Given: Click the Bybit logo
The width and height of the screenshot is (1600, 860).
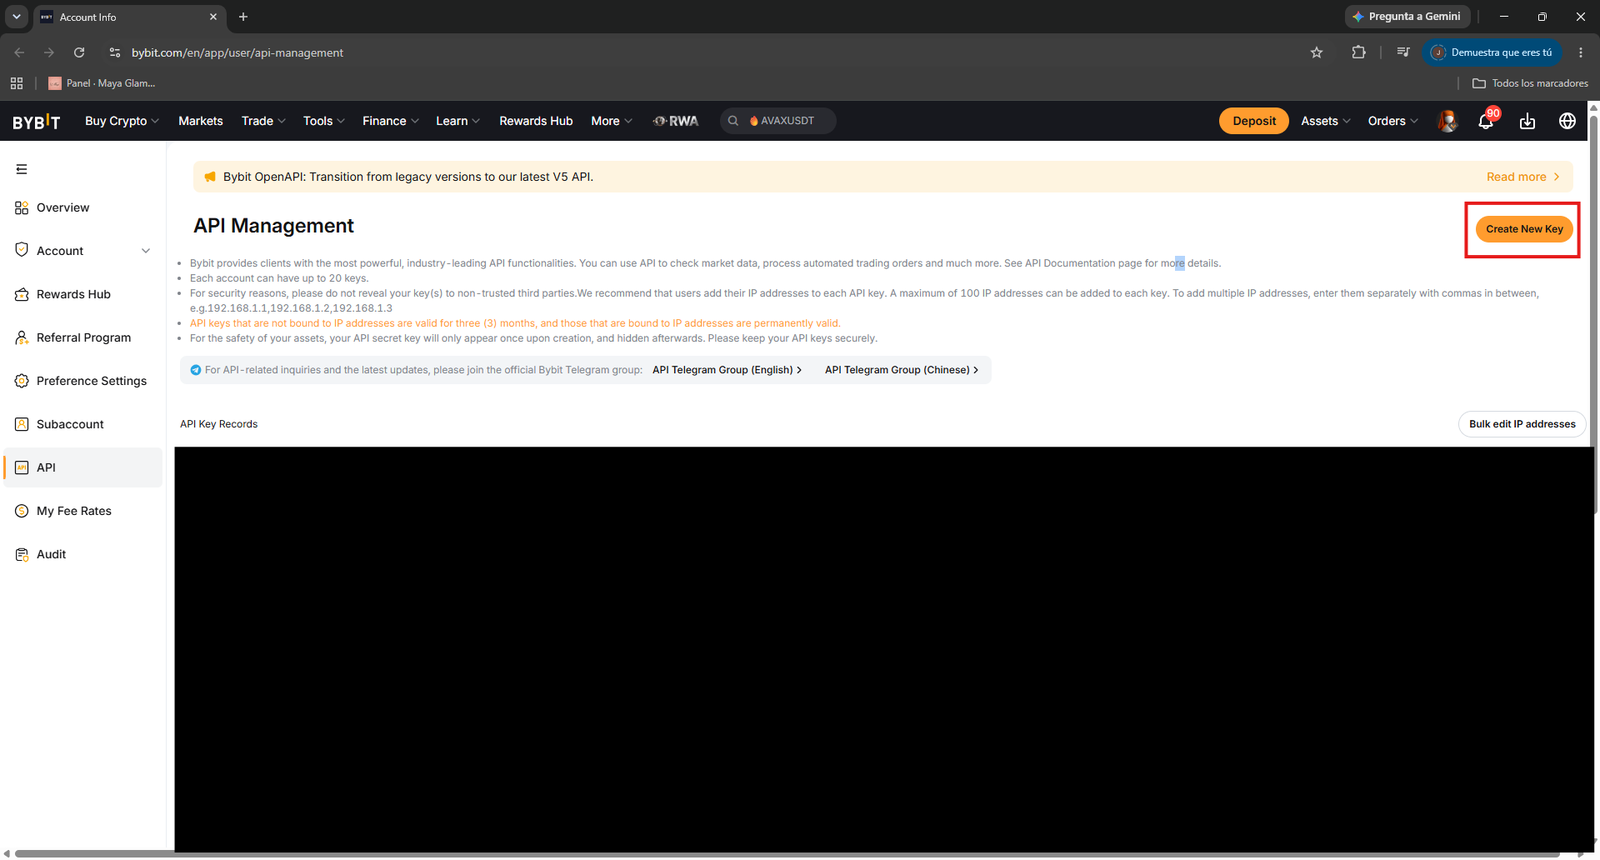Looking at the screenshot, I should pyautogui.click(x=36, y=121).
